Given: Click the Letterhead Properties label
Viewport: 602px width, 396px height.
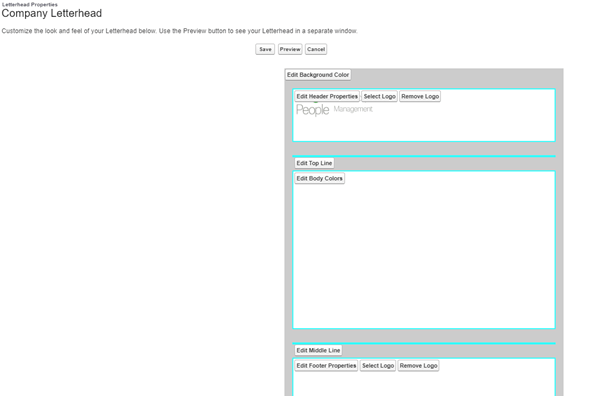Looking at the screenshot, I should [x=30, y=5].
